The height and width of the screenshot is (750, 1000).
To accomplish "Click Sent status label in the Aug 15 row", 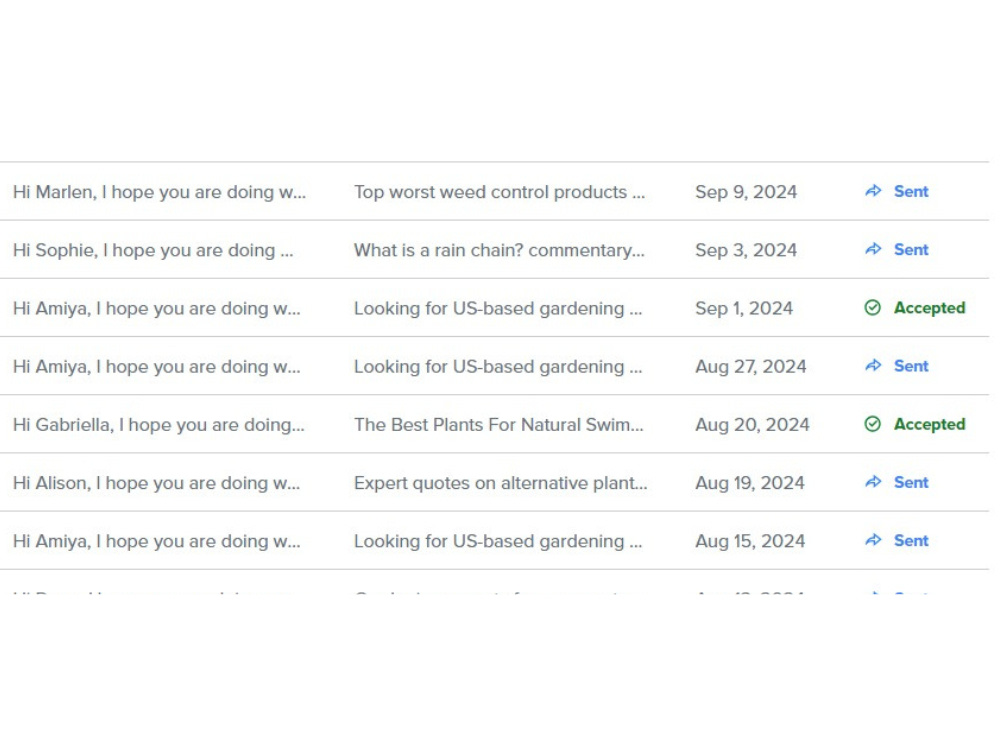I will coord(911,541).
